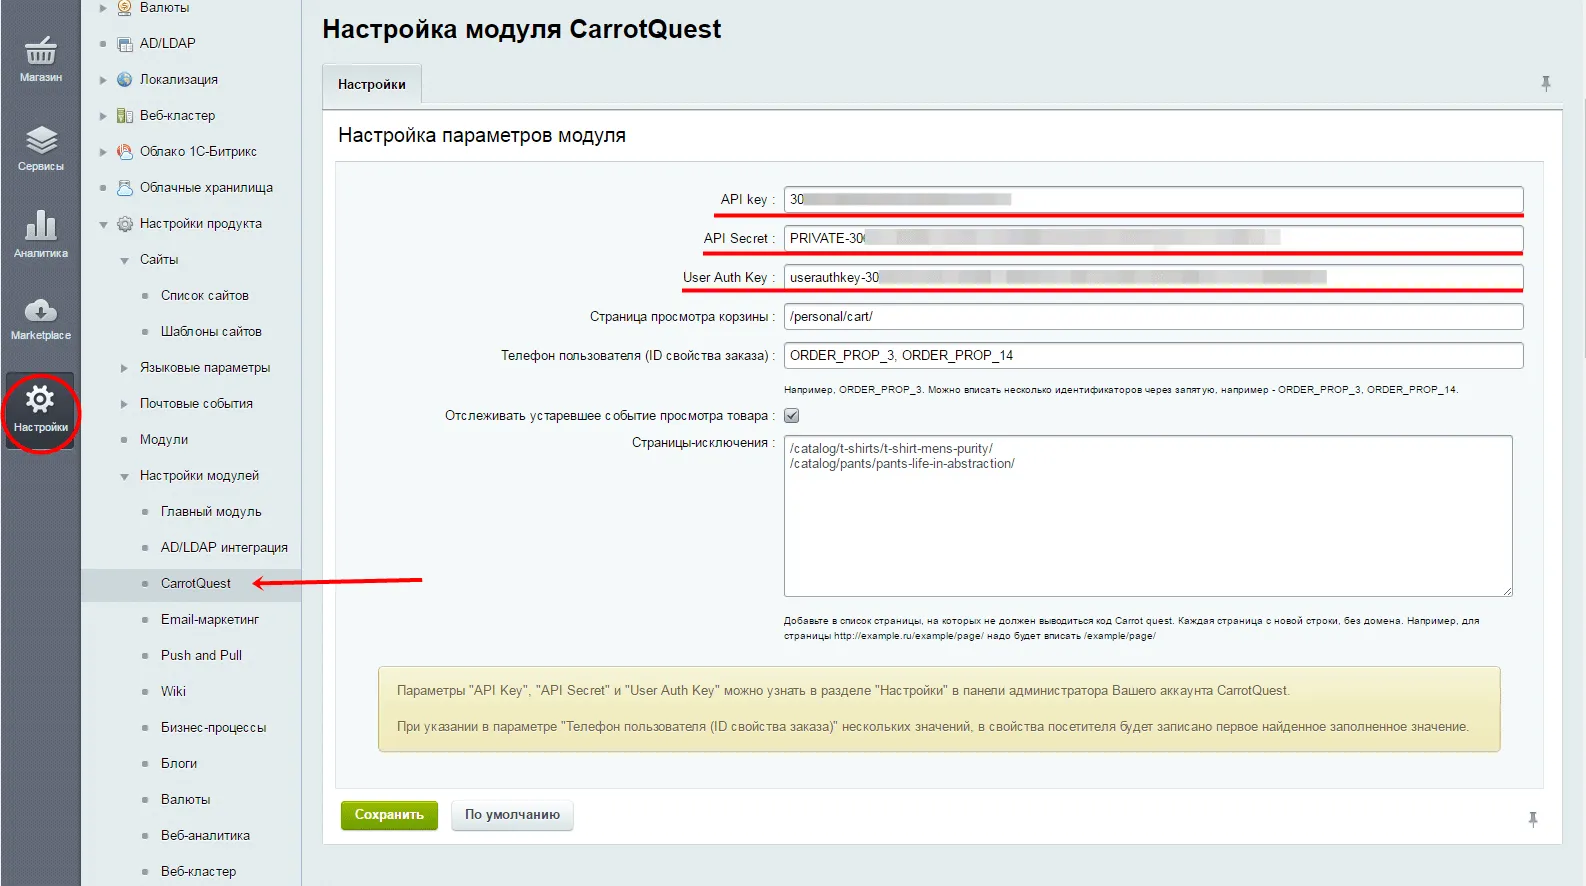Open Wiki module settings
Image resolution: width=1586 pixels, height=886 pixels.
[x=173, y=691]
